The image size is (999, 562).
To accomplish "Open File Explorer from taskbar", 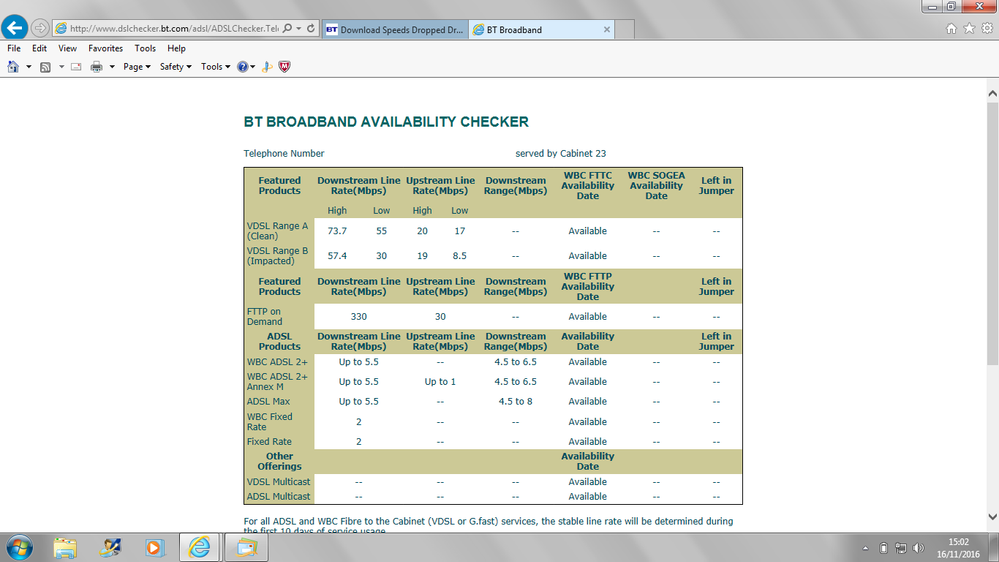I will [x=65, y=547].
